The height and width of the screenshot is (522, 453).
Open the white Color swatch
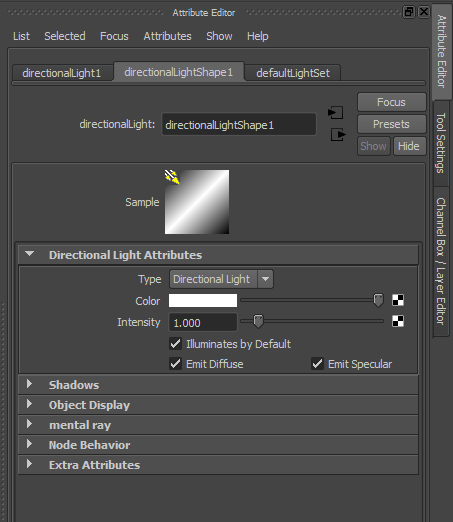[203, 300]
